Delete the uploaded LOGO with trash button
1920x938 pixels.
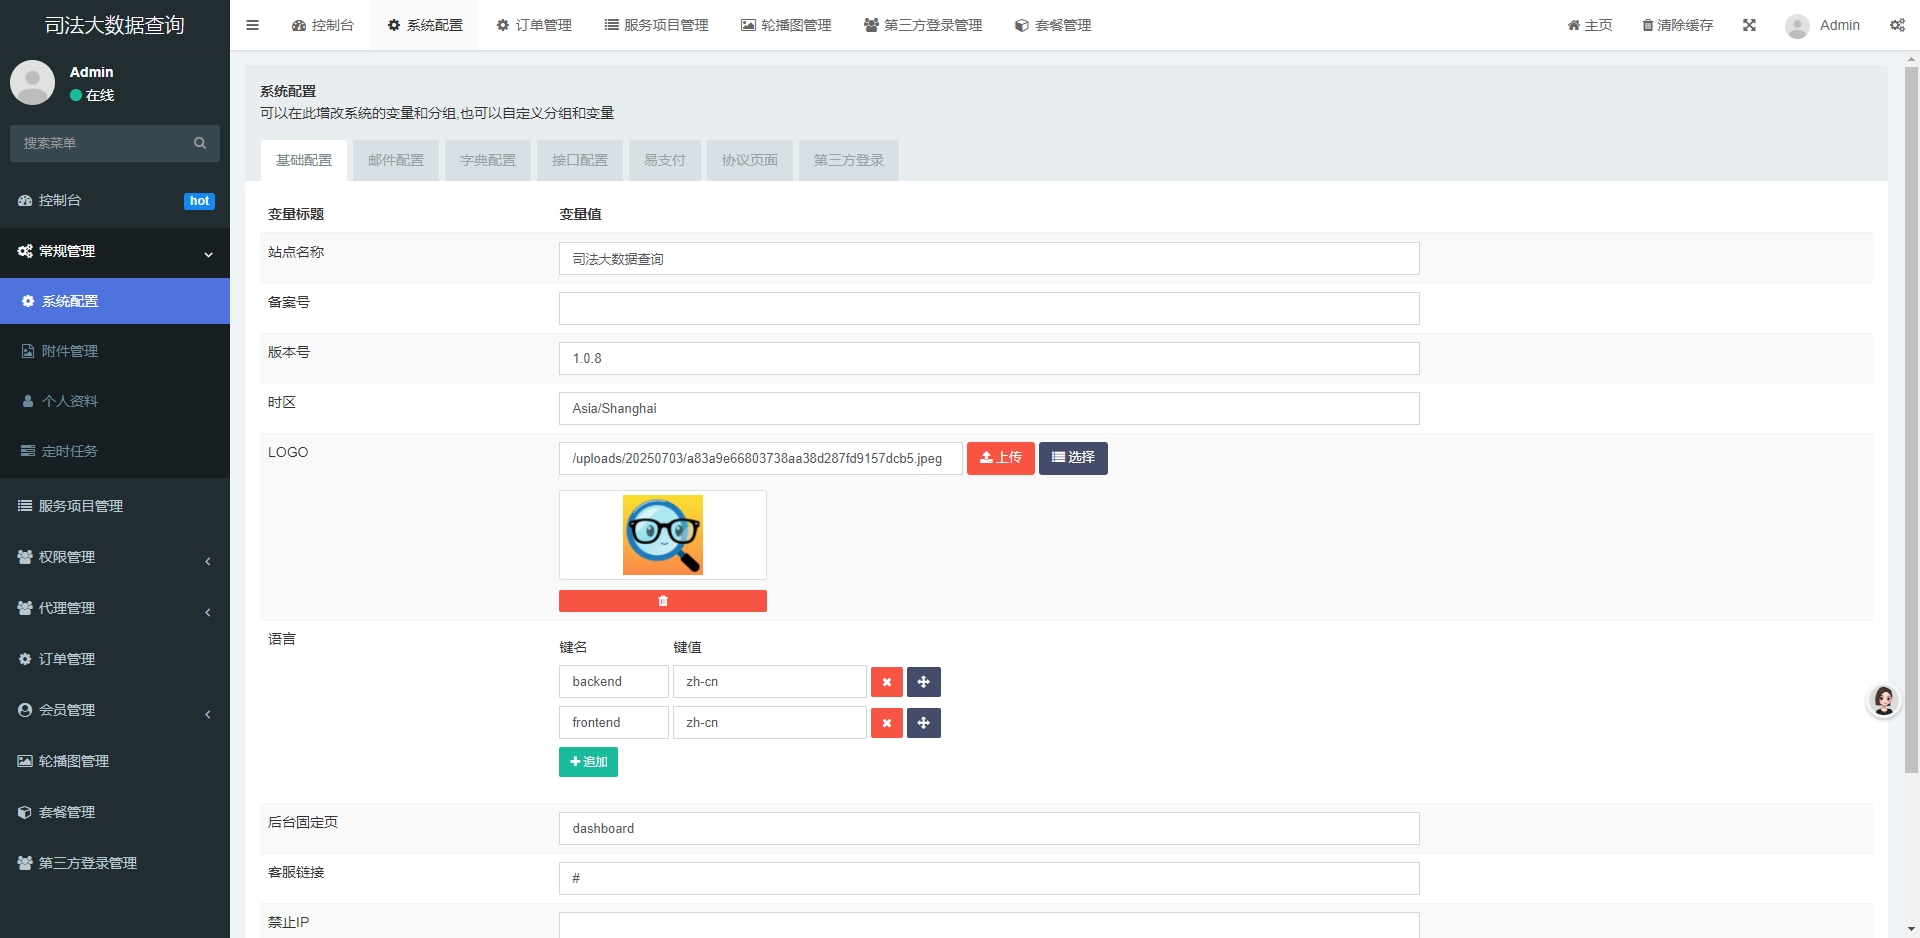pyautogui.click(x=663, y=601)
